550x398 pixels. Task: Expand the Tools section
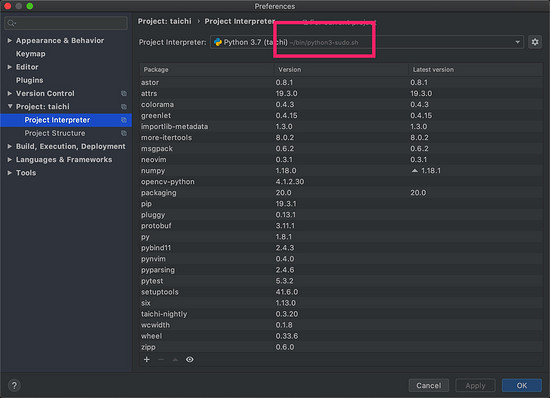(x=9, y=173)
